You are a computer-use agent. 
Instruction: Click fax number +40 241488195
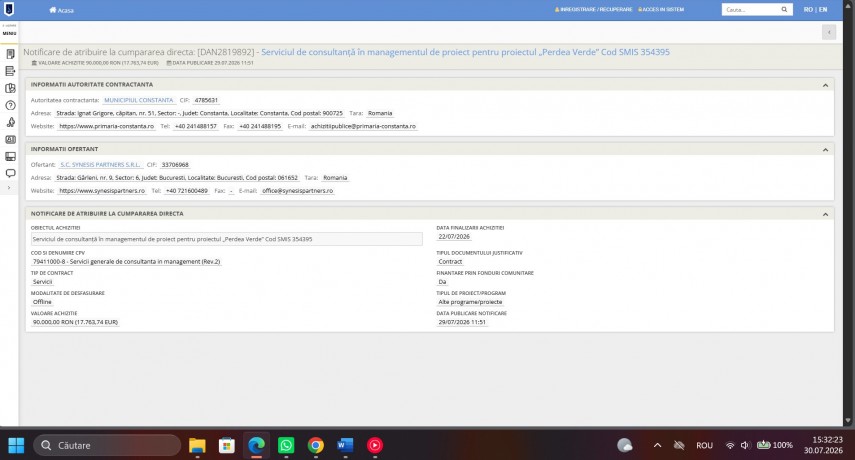[x=260, y=126]
